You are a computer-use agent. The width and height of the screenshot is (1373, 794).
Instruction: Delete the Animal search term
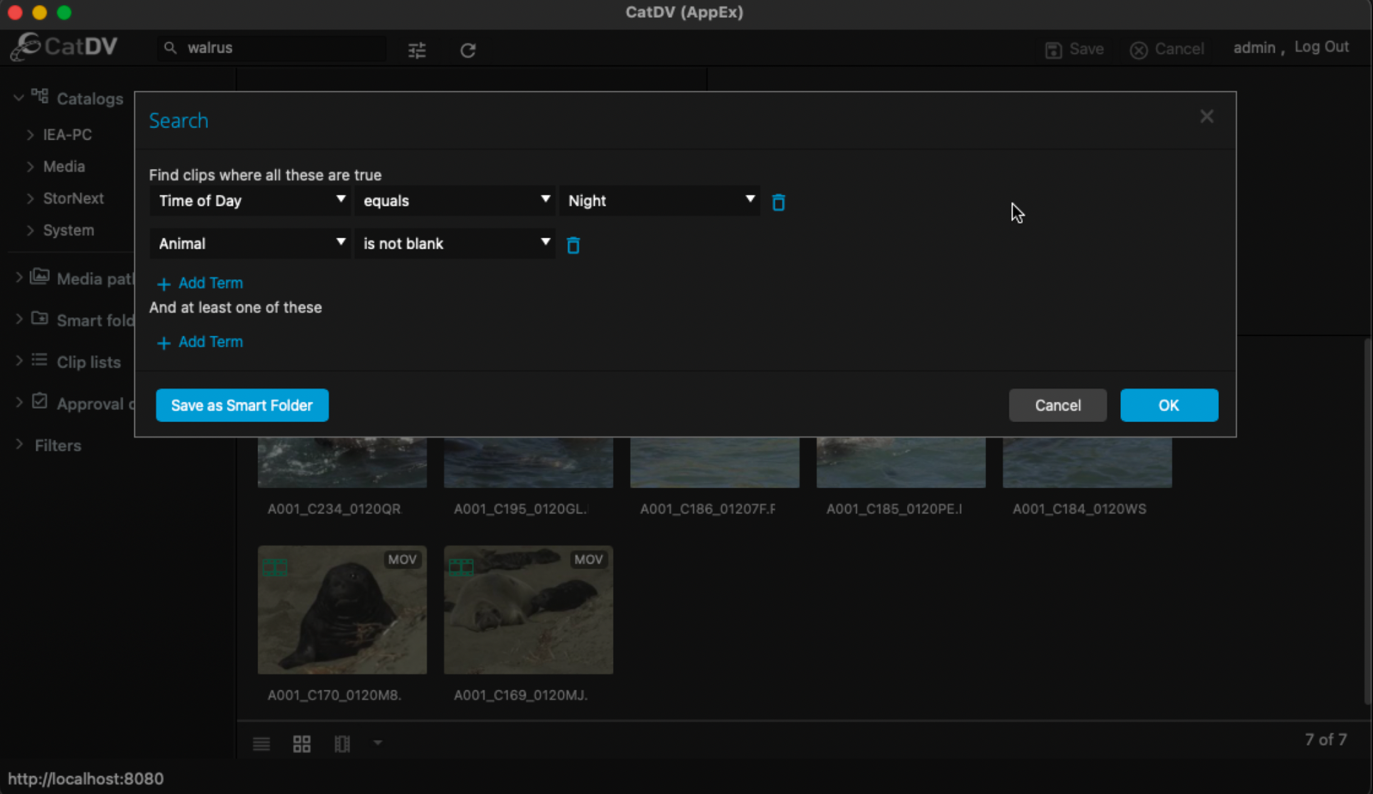click(x=573, y=245)
